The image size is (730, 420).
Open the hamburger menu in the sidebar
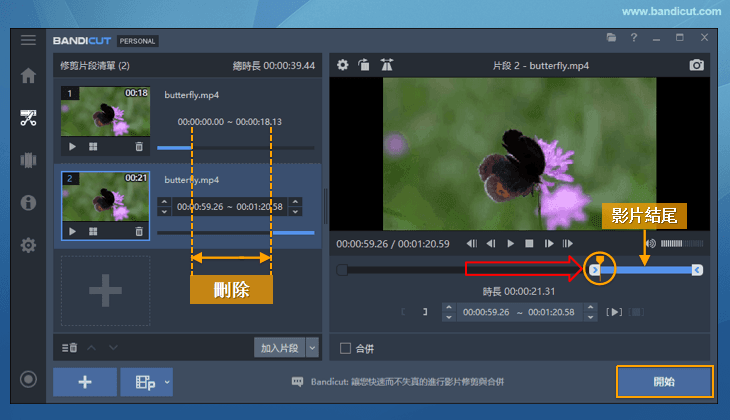tap(28, 40)
